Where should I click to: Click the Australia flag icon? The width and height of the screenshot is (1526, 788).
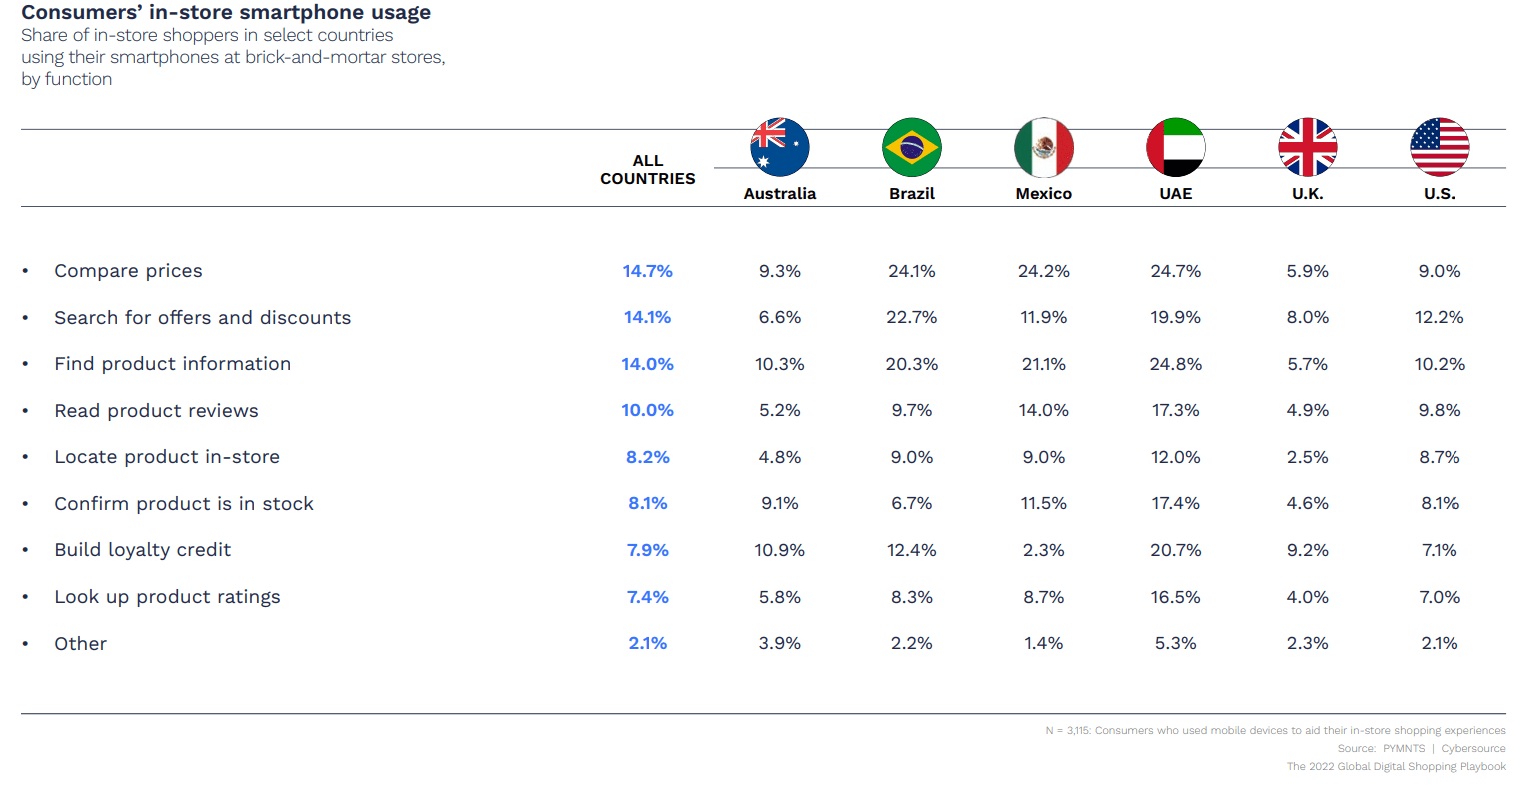780,147
